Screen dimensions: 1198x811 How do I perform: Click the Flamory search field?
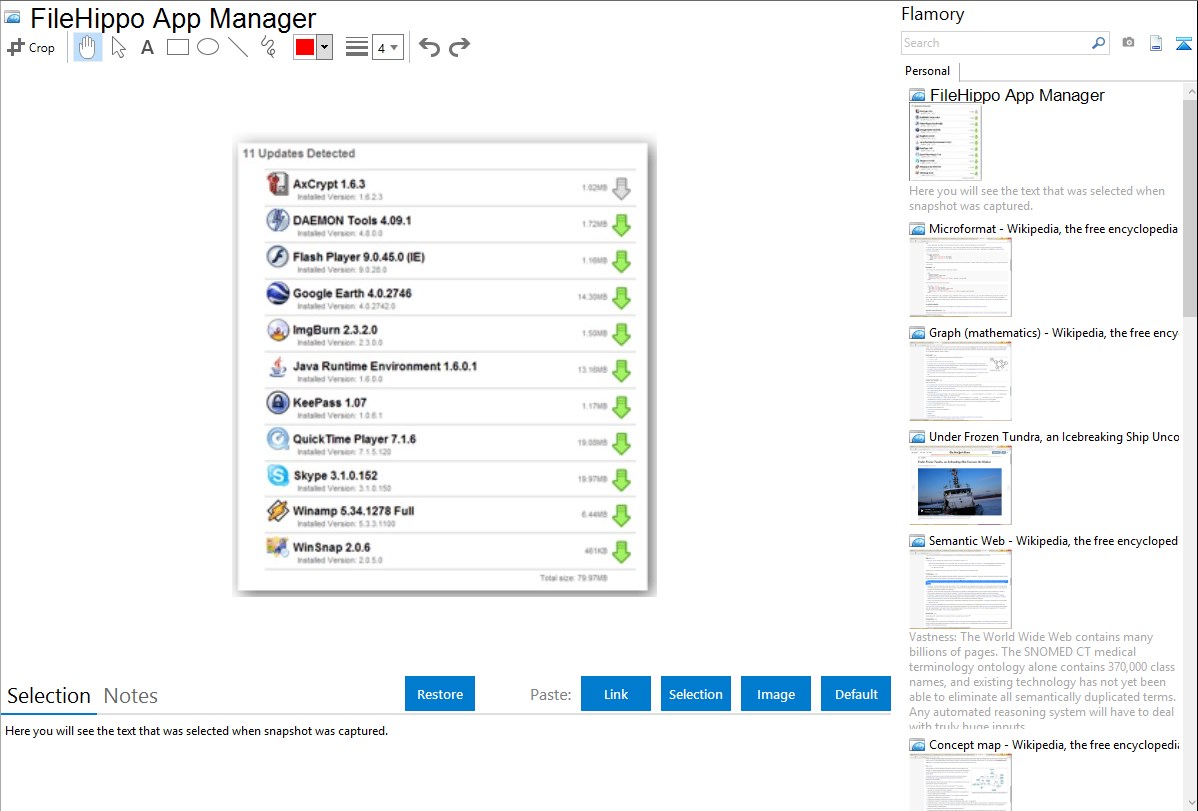point(996,43)
